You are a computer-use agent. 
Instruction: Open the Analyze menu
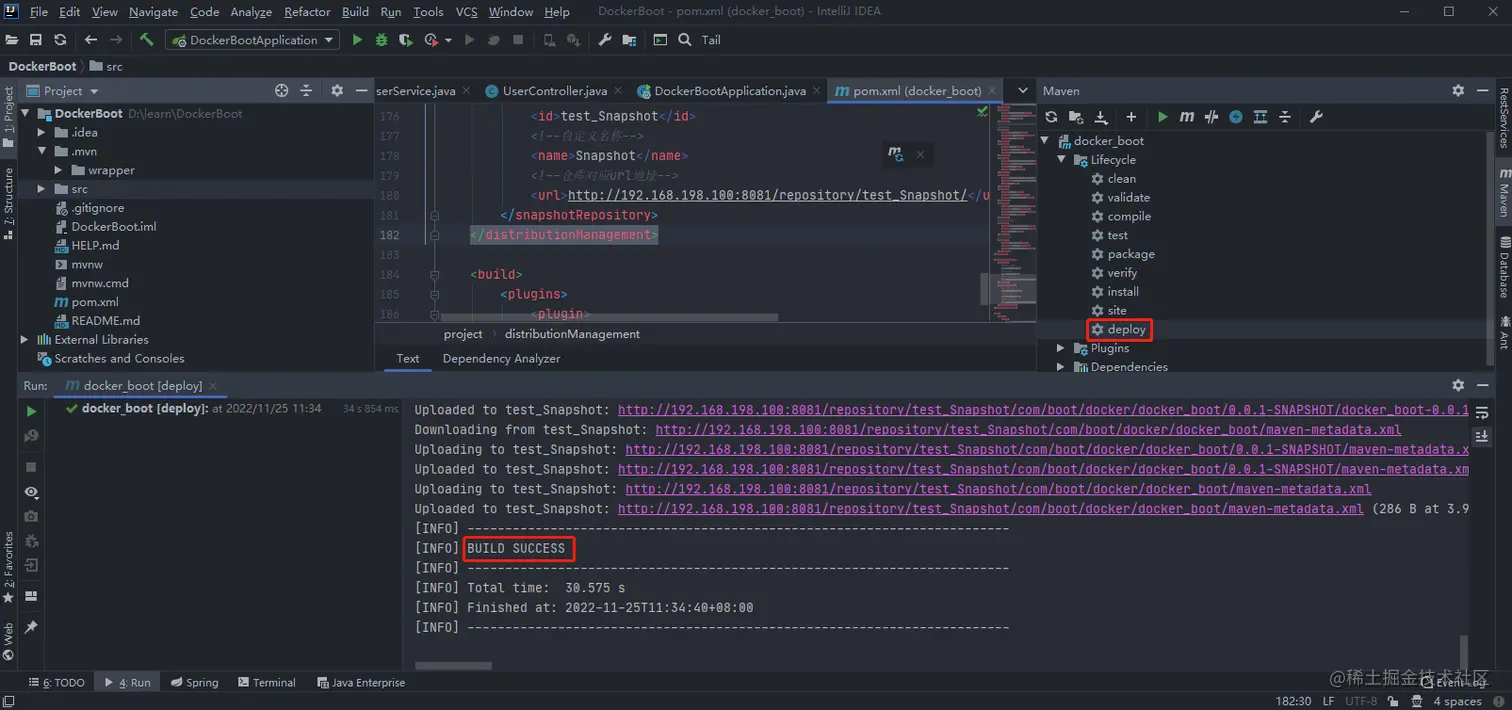click(251, 12)
